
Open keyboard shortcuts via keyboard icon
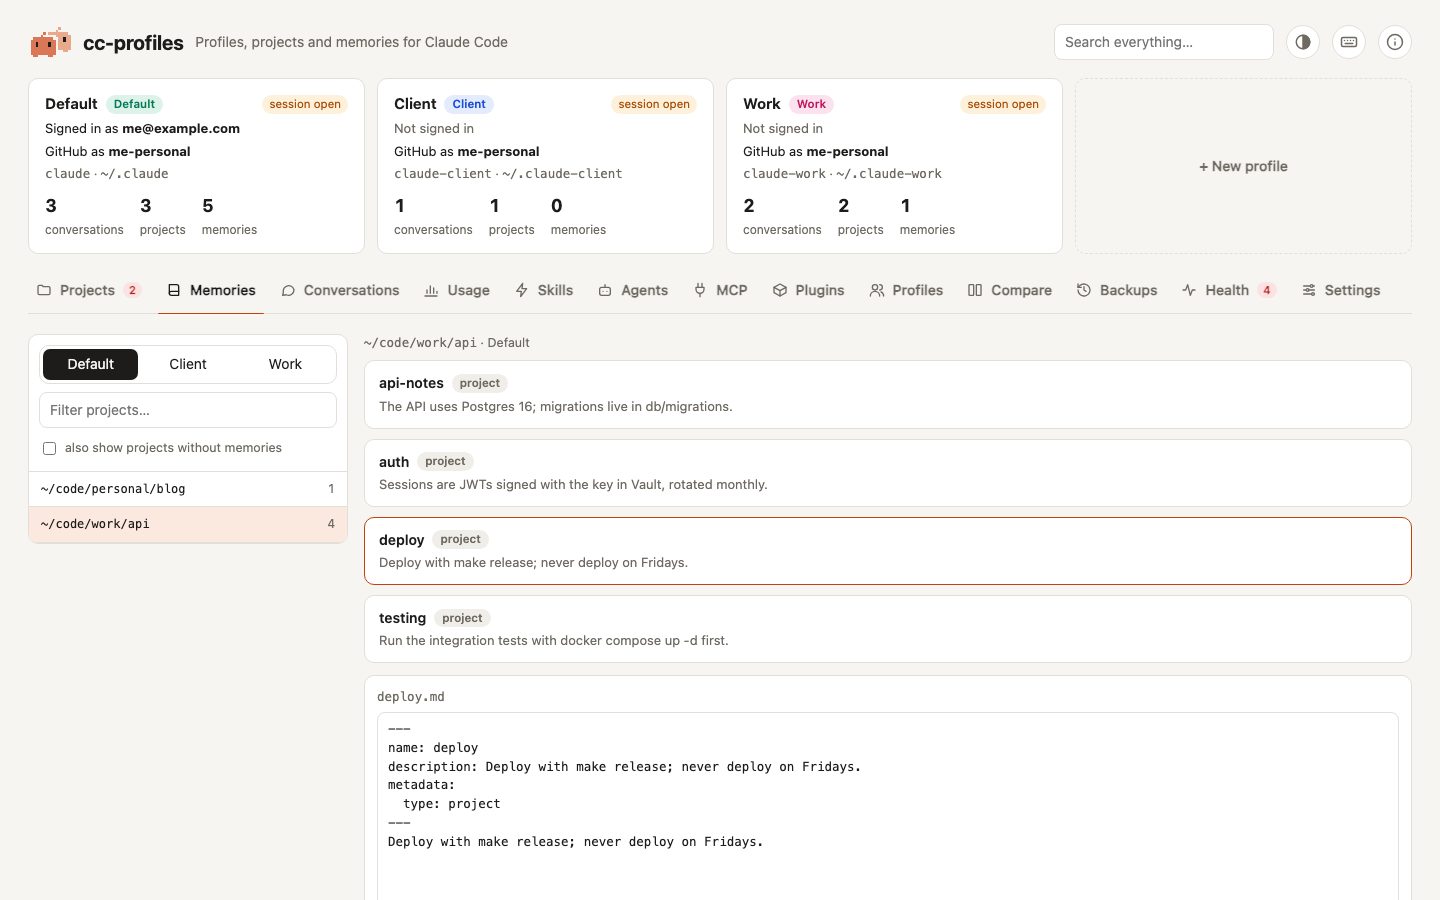[x=1349, y=42]
